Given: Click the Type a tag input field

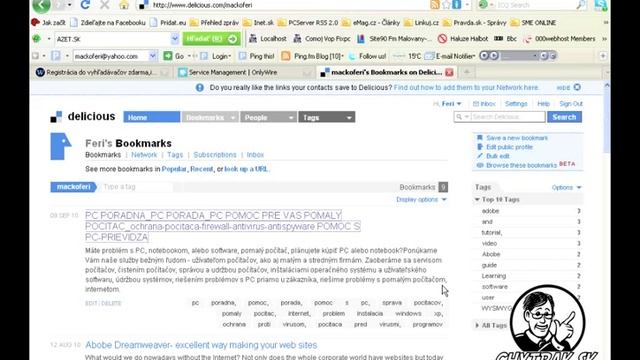Looking at the screenshot, I should pos(137,187).
